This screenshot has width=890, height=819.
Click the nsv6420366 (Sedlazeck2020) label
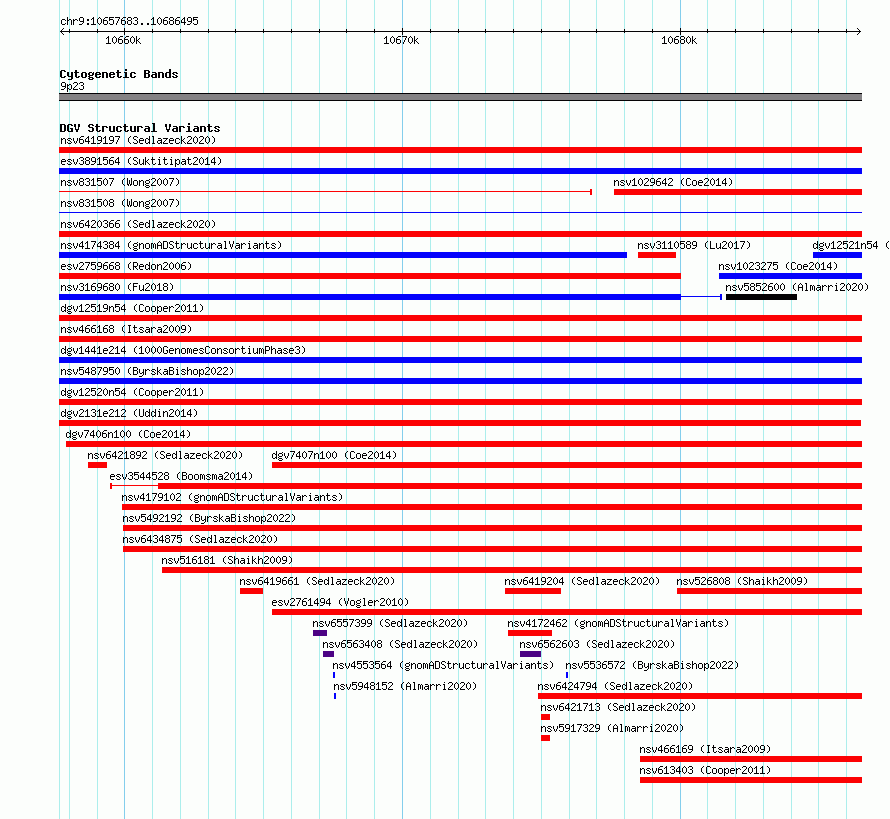pyautogui.click(x=138, y=224)
